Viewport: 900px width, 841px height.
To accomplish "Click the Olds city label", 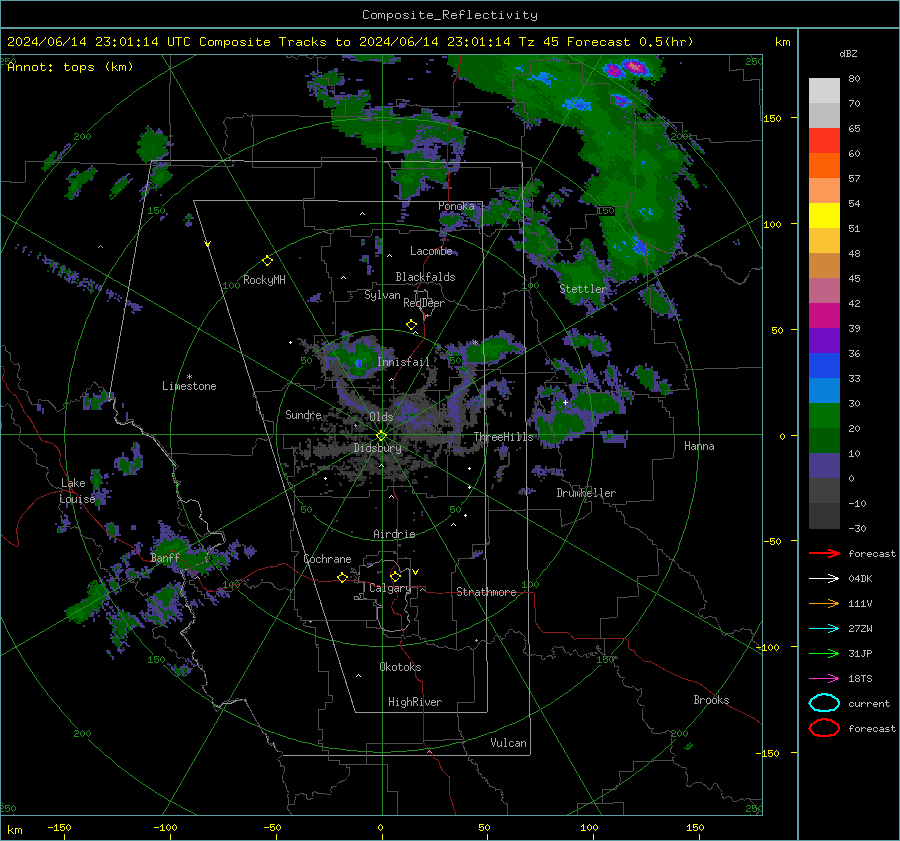I will tap(381, 417).
